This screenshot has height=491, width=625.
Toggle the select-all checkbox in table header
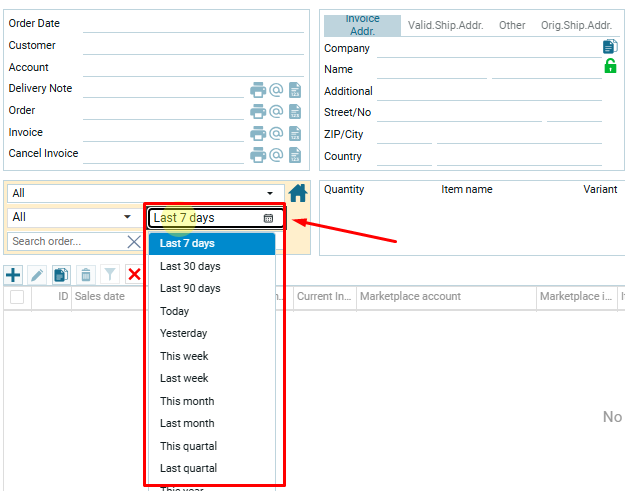tap(17, 297)
